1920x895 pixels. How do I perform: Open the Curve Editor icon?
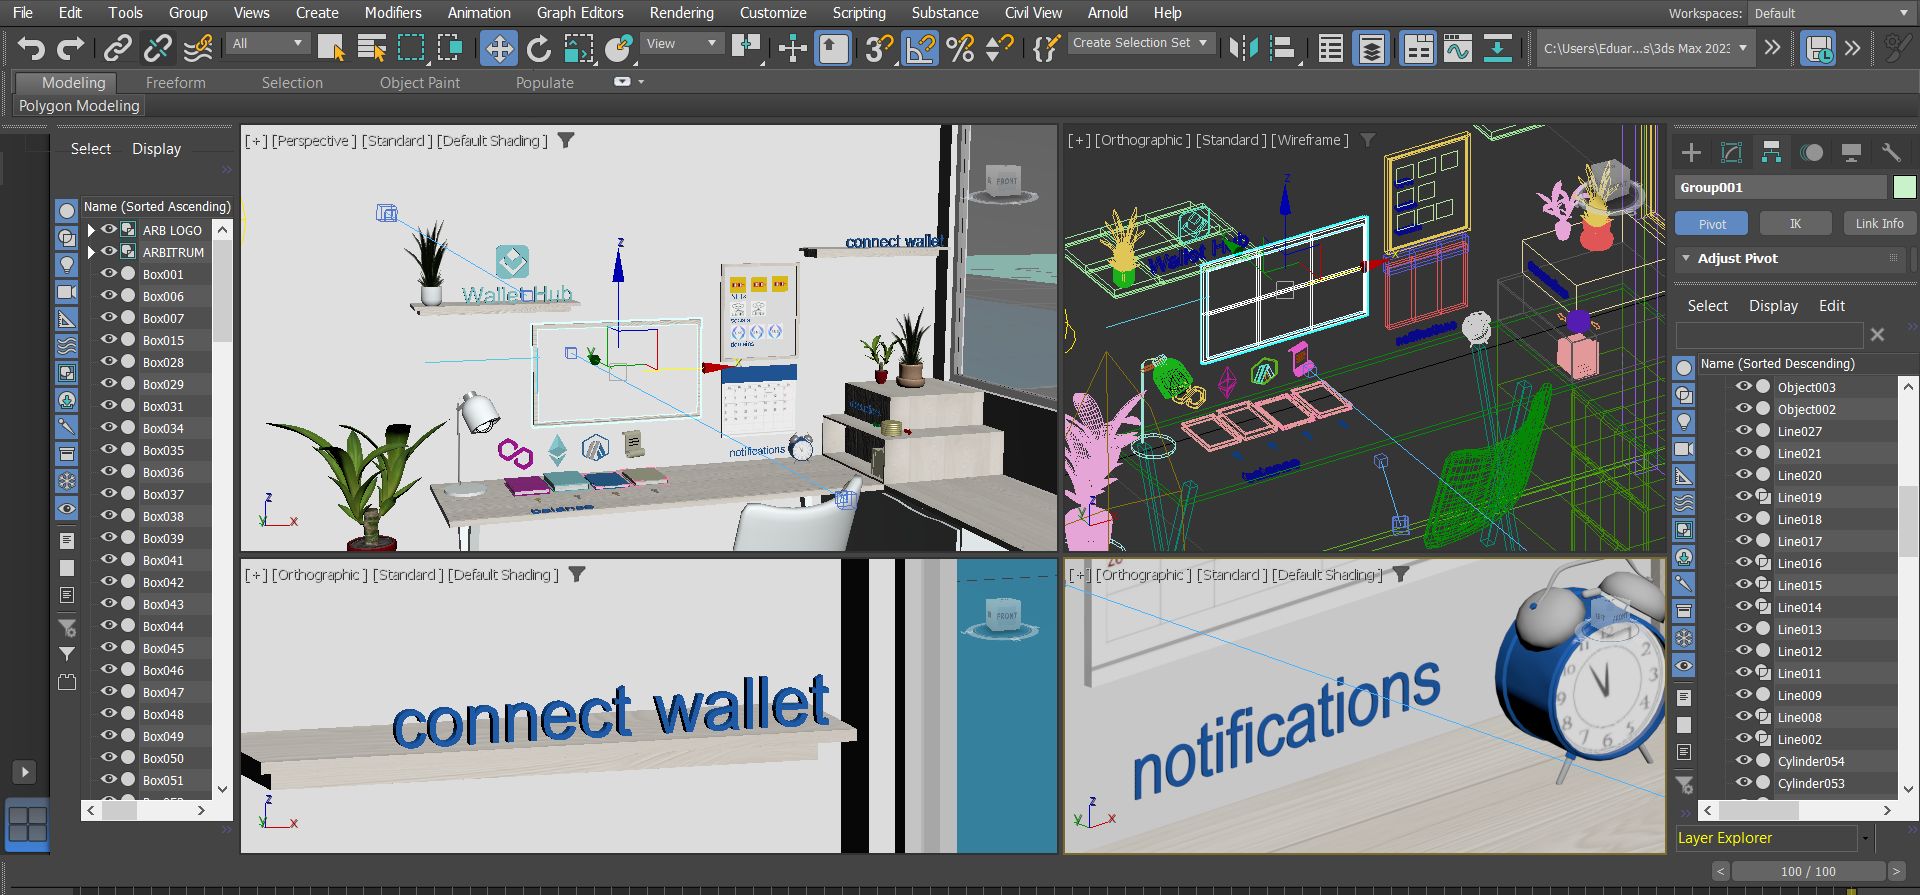1458,47
